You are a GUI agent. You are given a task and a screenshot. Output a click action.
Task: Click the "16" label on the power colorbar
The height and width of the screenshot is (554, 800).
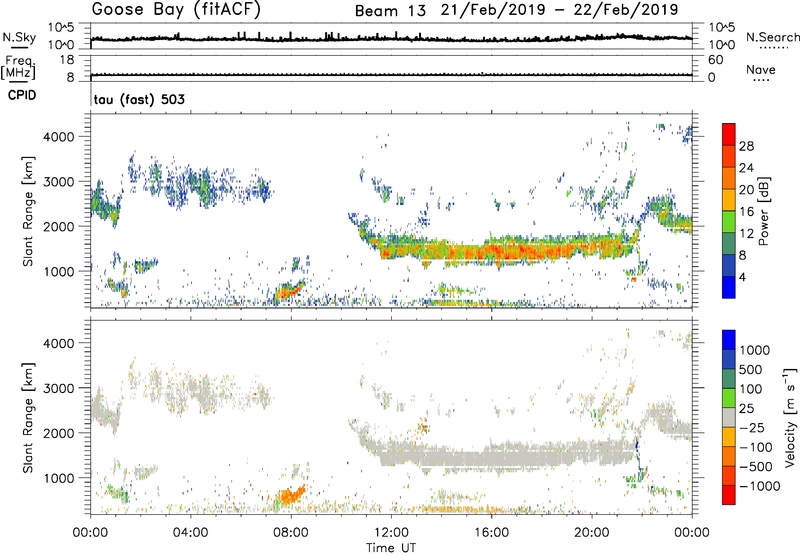(746, 212)
